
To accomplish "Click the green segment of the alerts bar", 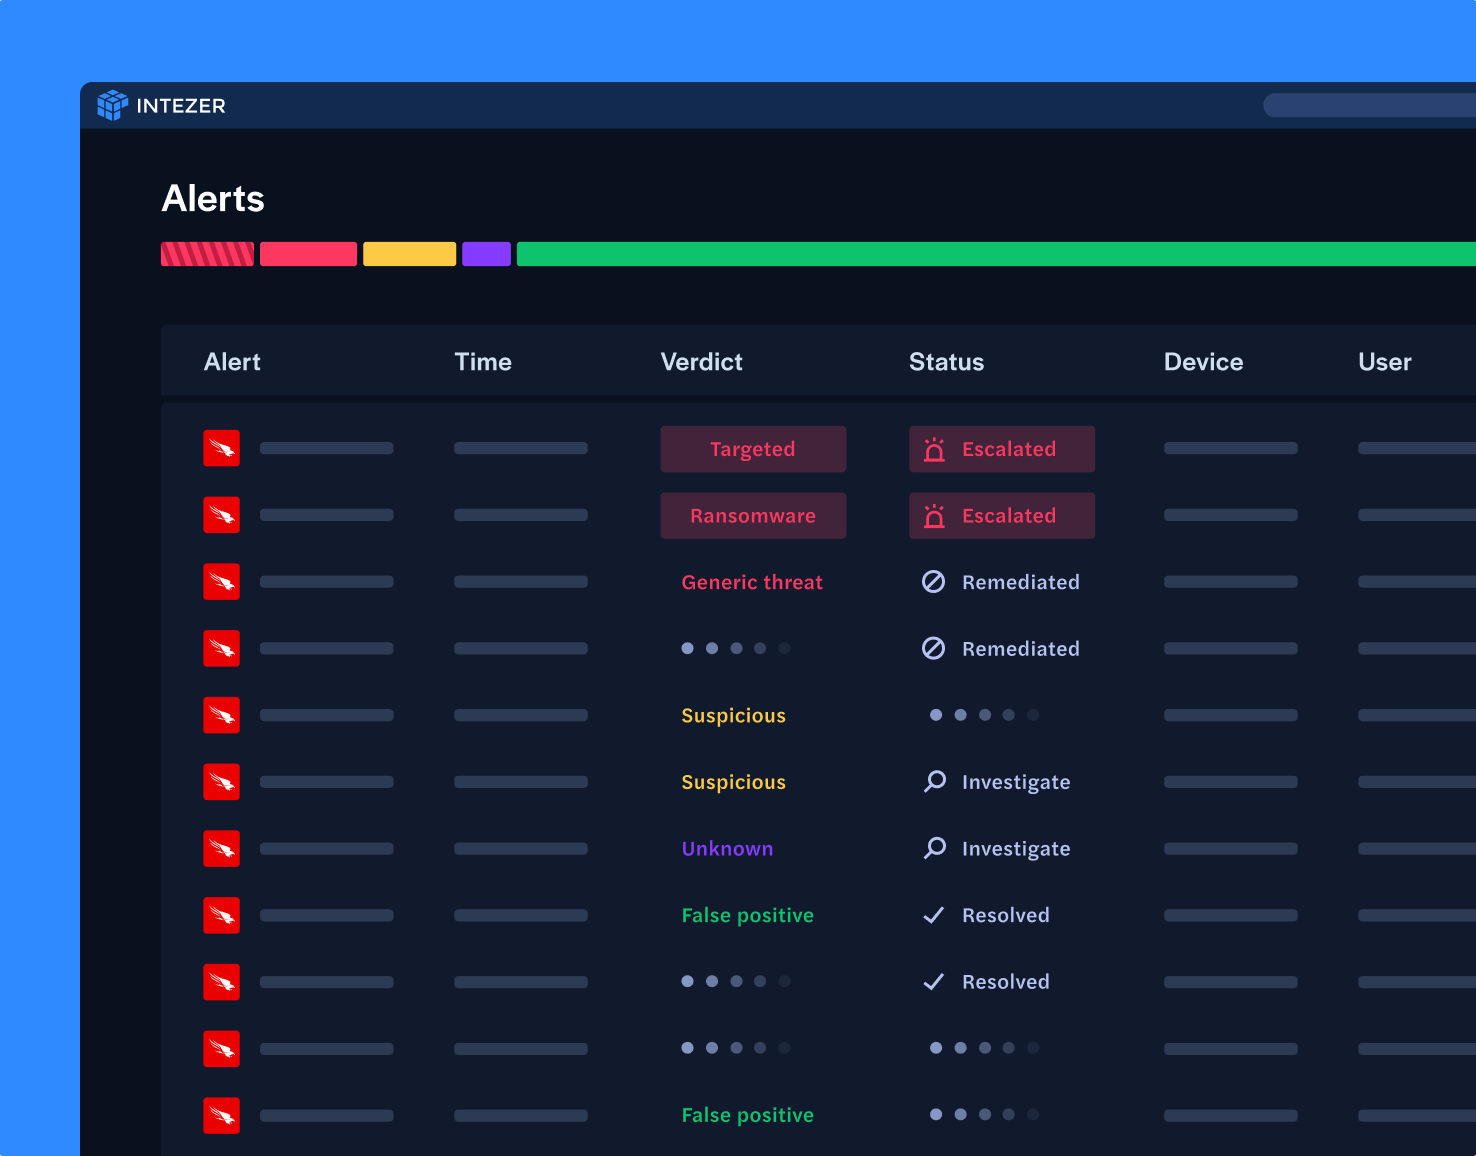I will [995, 254].
